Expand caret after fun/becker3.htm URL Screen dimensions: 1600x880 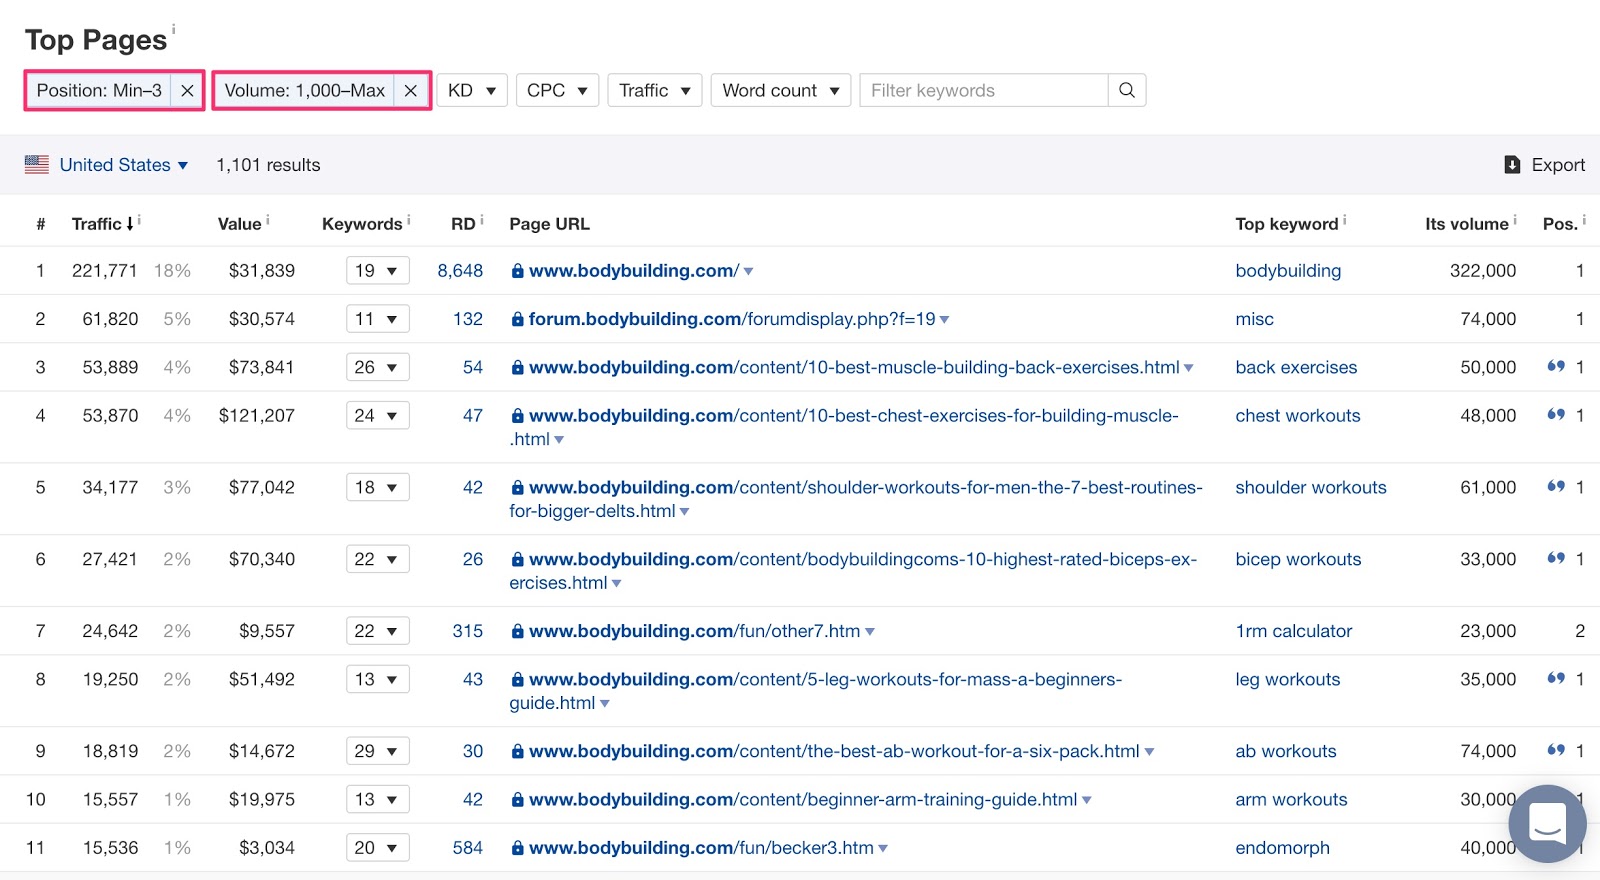click(x=883, y=848)
